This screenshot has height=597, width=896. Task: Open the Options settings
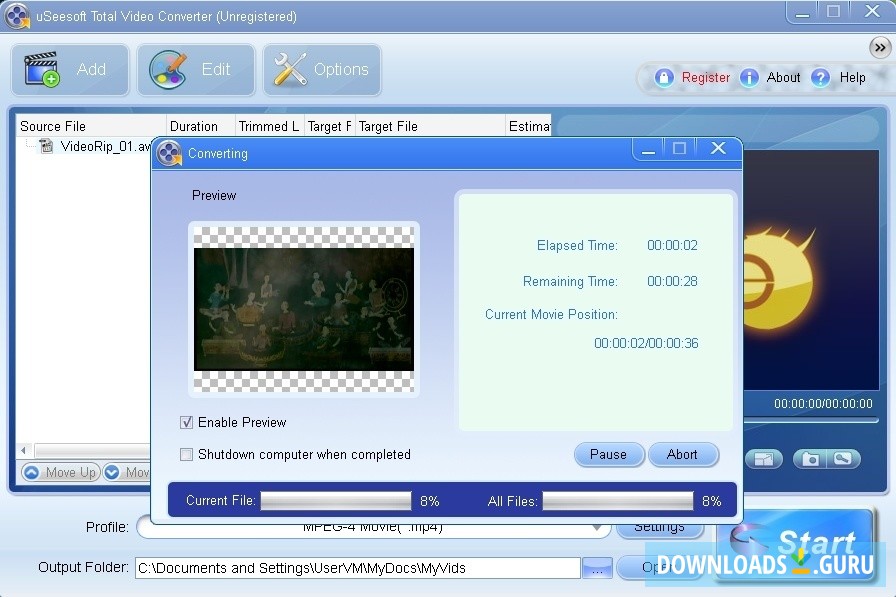point(321,69)
